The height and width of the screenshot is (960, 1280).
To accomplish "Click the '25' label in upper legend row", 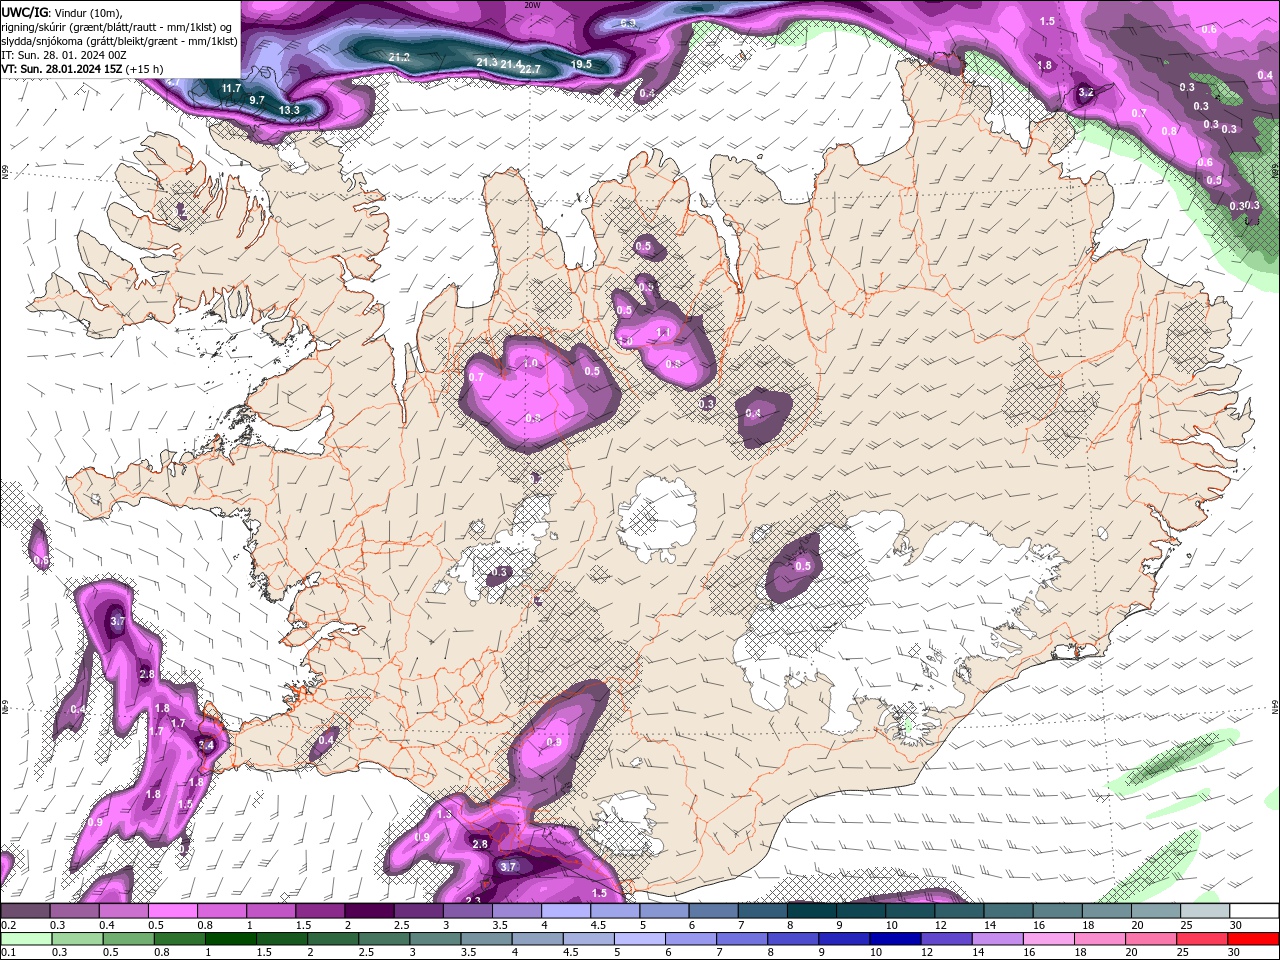I will coord(1187,925).
